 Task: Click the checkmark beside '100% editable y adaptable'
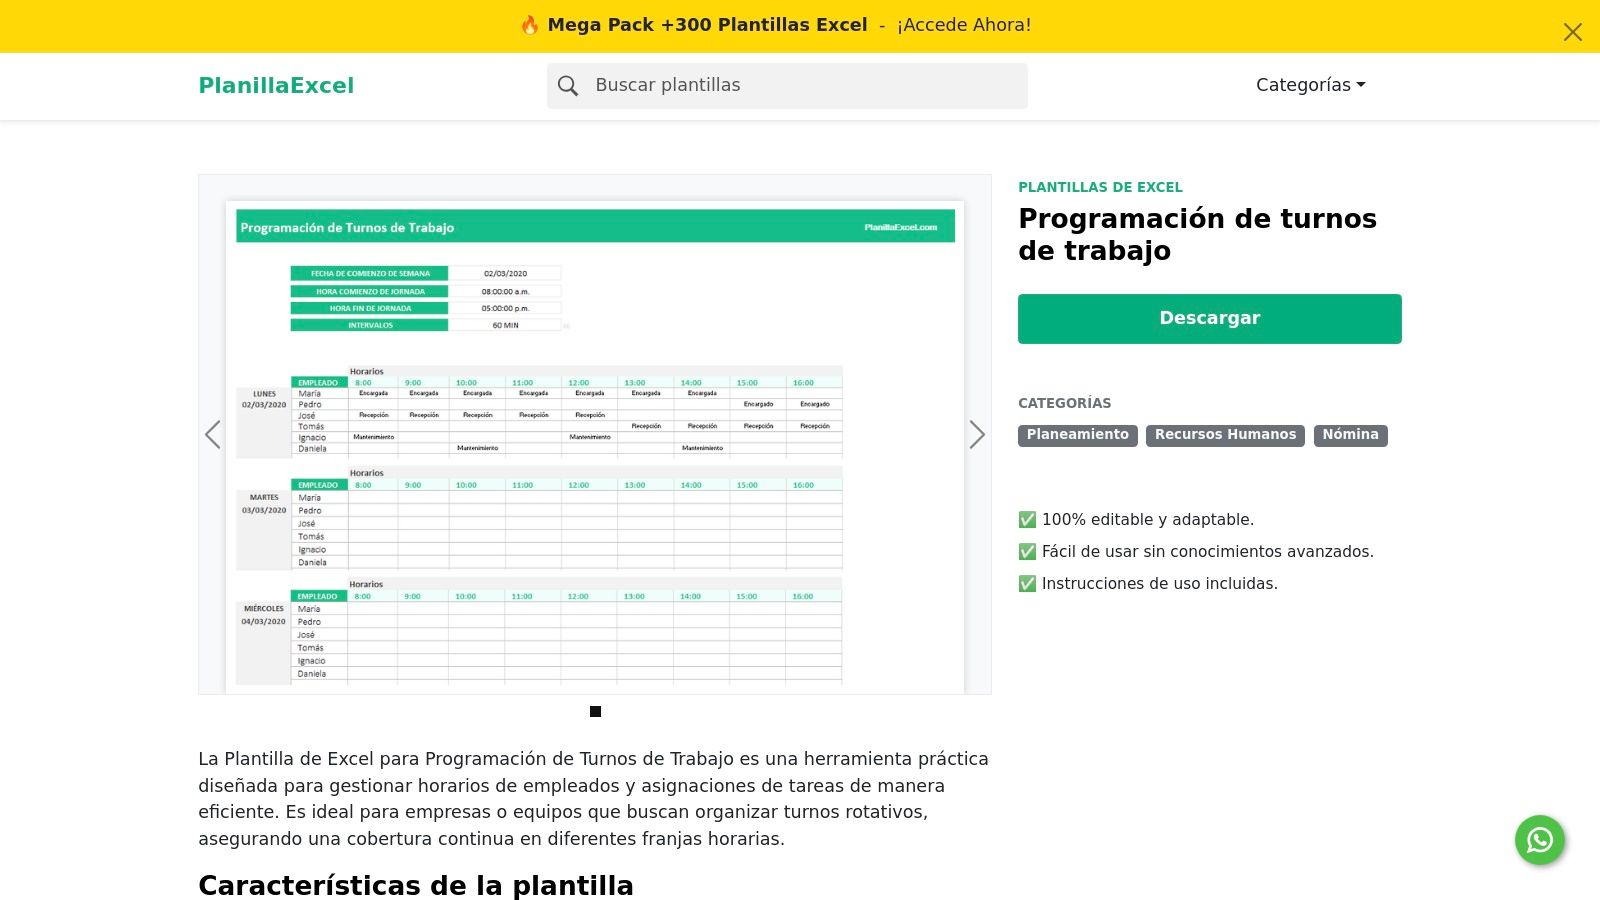[x=1026, y=519]
